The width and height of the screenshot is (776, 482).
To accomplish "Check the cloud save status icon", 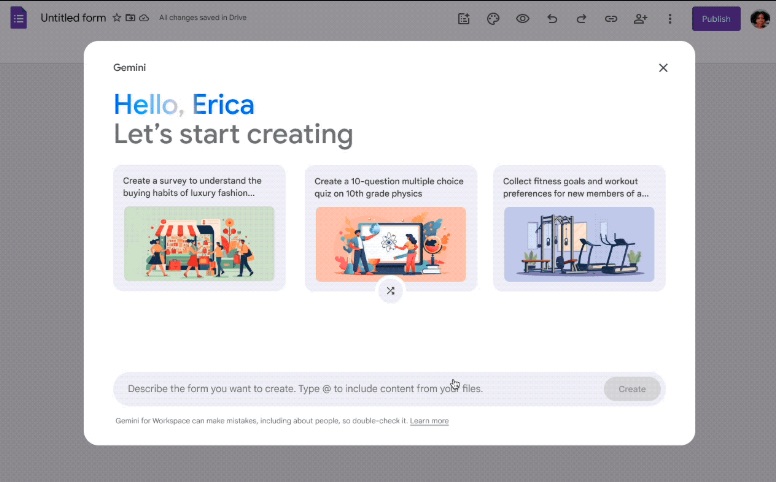I will point(144,18).
